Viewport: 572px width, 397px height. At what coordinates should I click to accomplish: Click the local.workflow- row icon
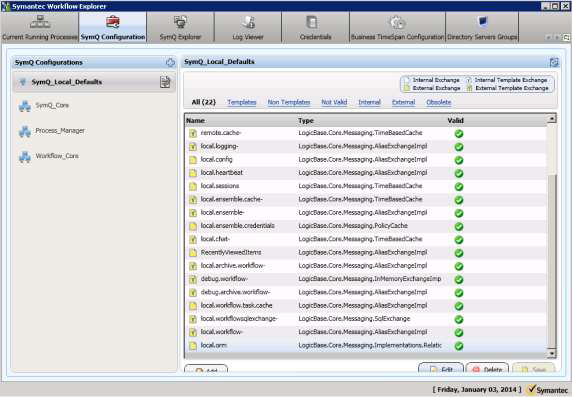(193, 332)
